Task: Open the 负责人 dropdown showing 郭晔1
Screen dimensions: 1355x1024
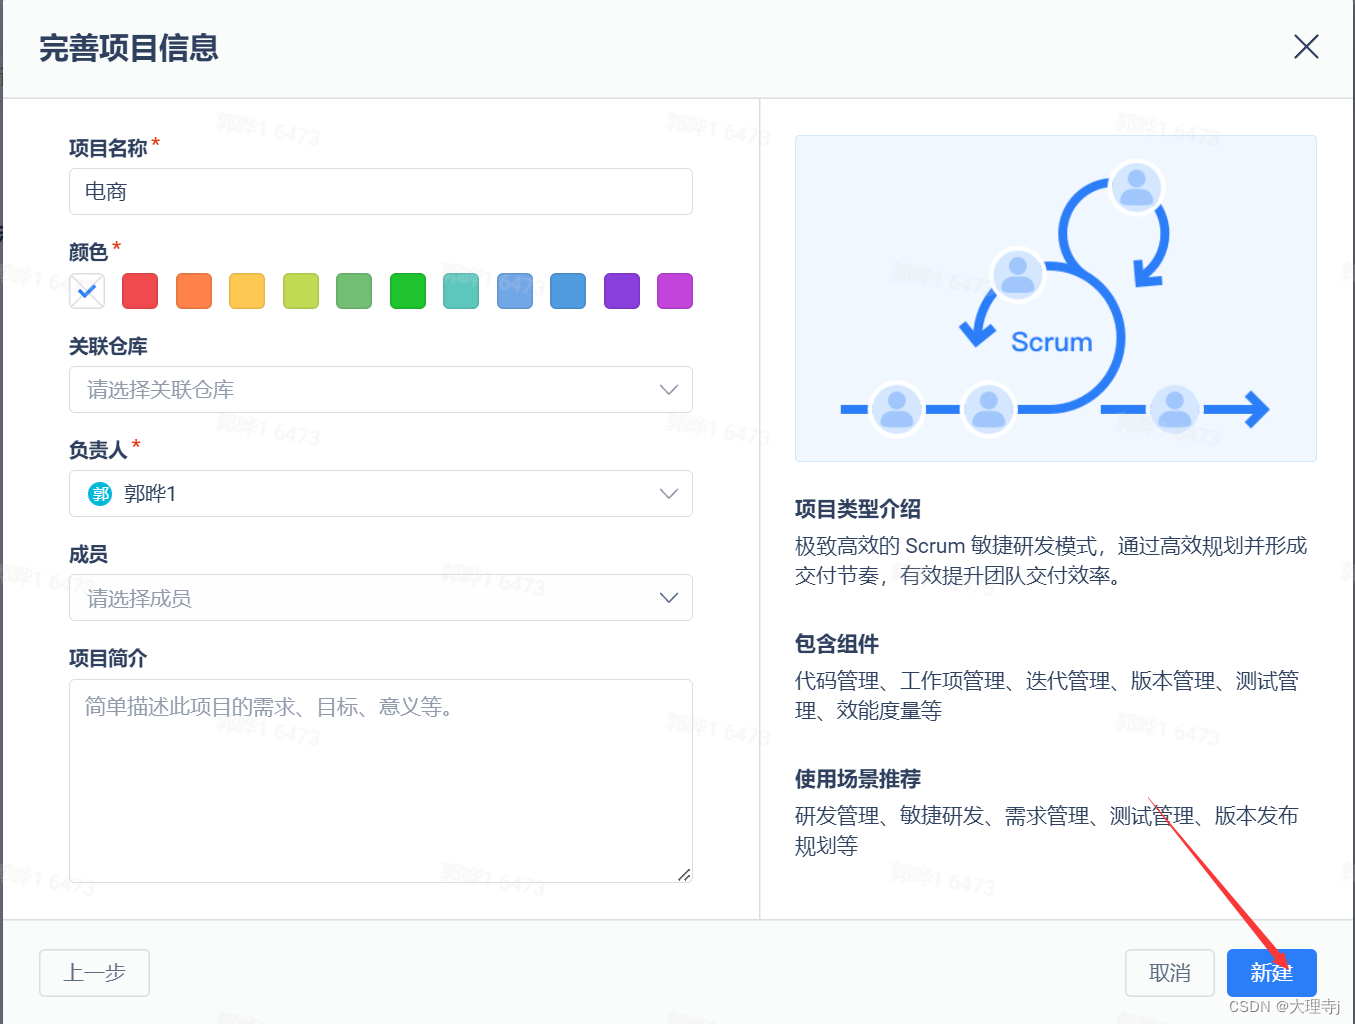Action: (381, 493)
